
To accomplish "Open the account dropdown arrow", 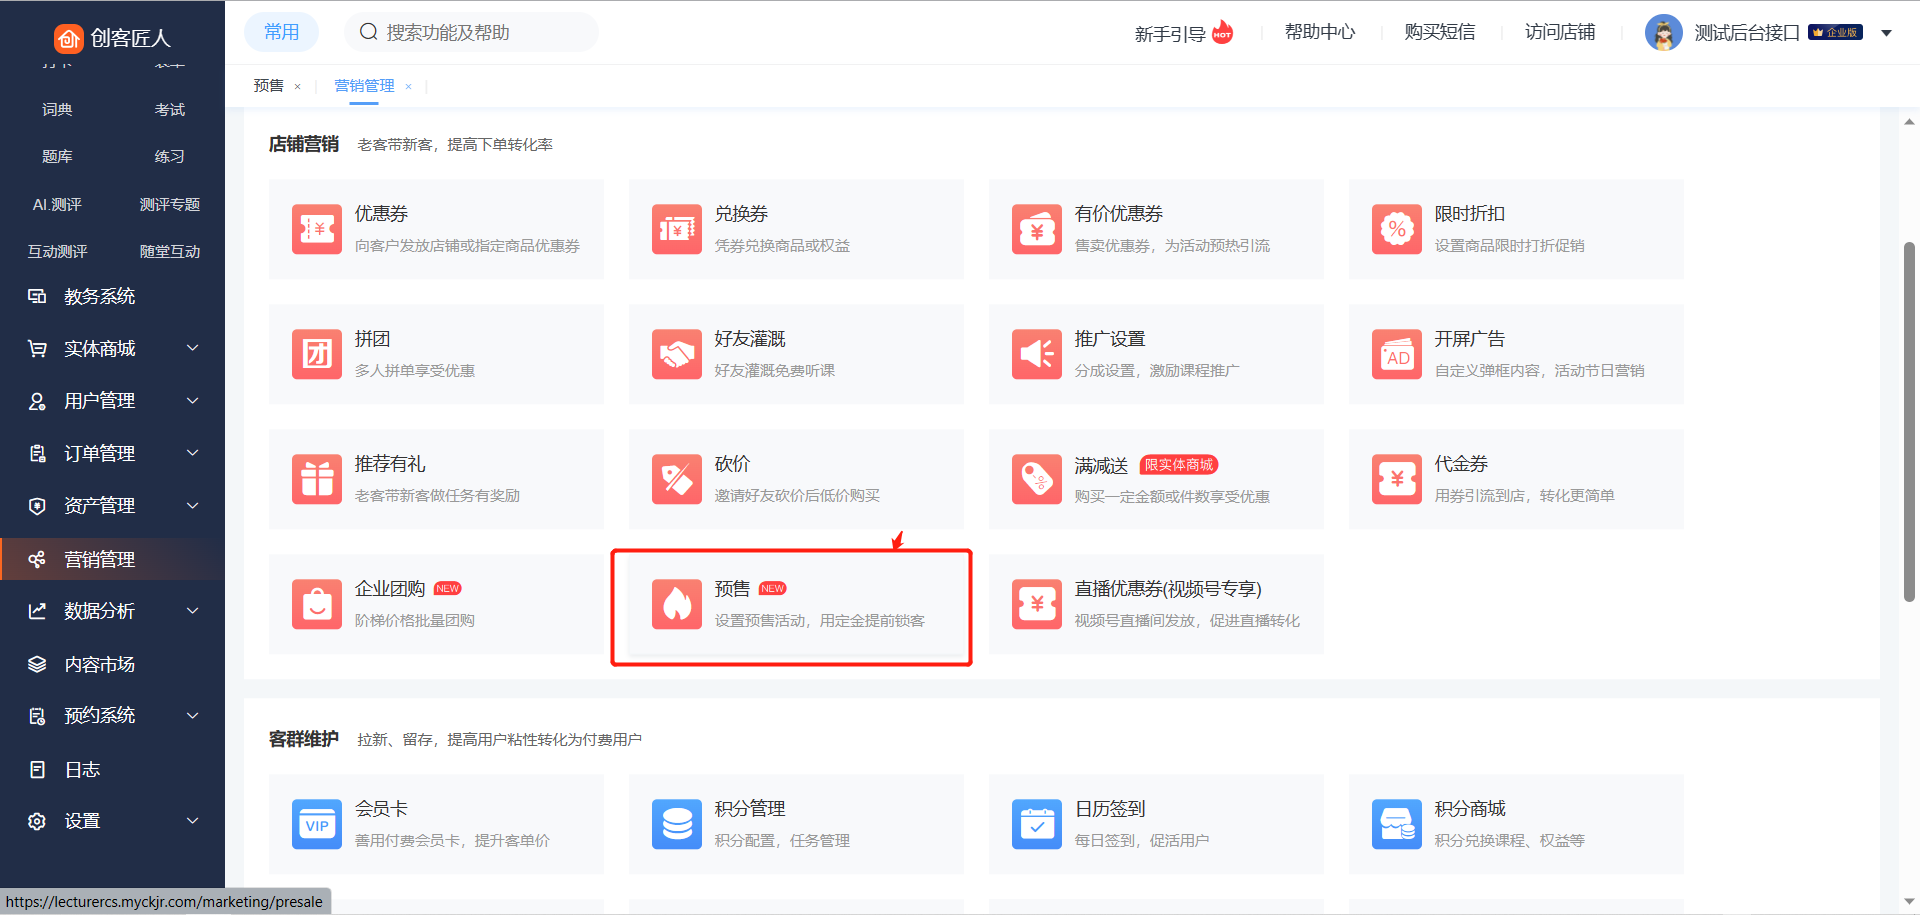I will [1886, 33].
